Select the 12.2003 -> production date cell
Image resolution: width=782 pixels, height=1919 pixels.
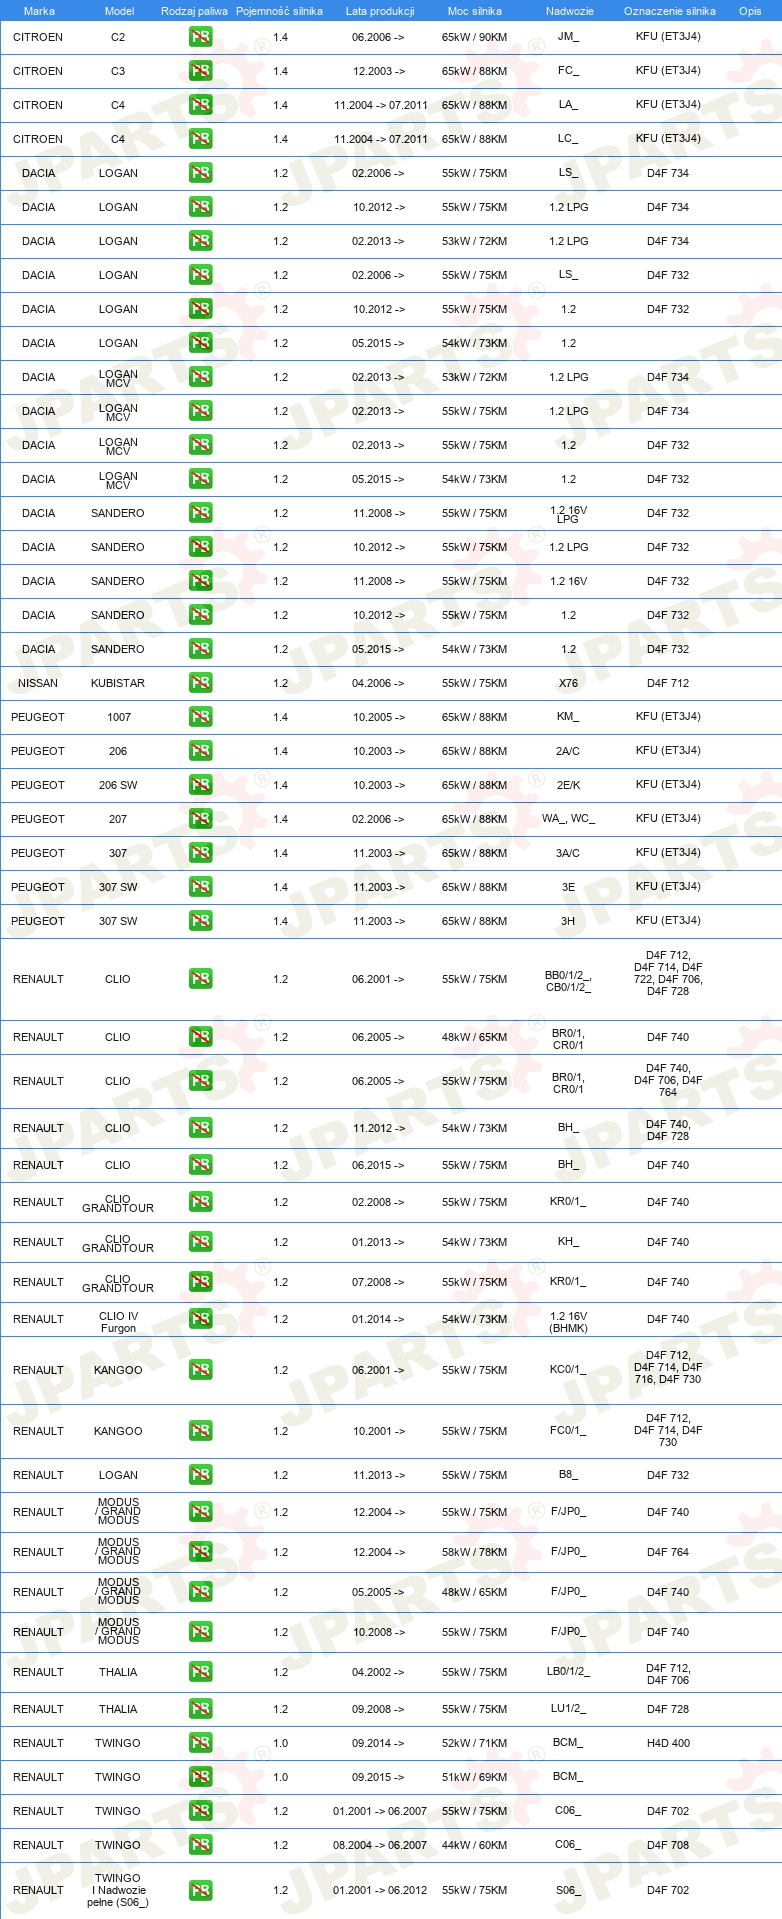(378, 71)
